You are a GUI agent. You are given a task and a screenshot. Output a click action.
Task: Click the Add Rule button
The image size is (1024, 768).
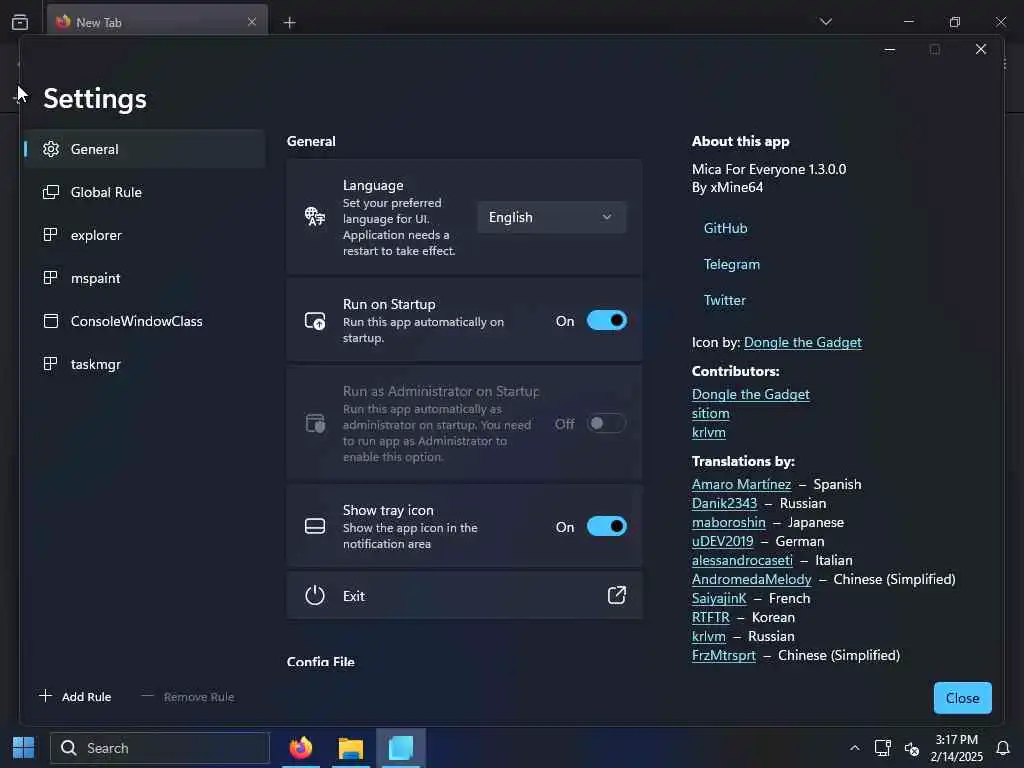75,697
